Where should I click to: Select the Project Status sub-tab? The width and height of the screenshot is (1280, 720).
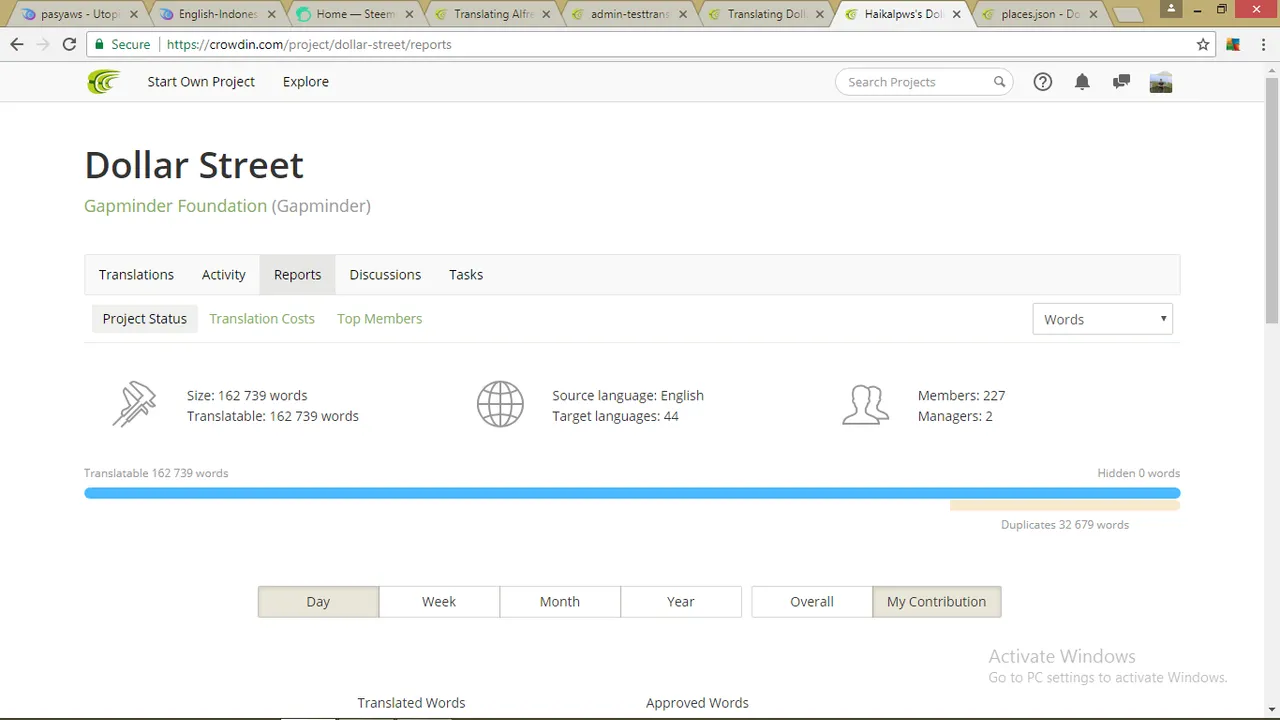click(x=145, y=319)
